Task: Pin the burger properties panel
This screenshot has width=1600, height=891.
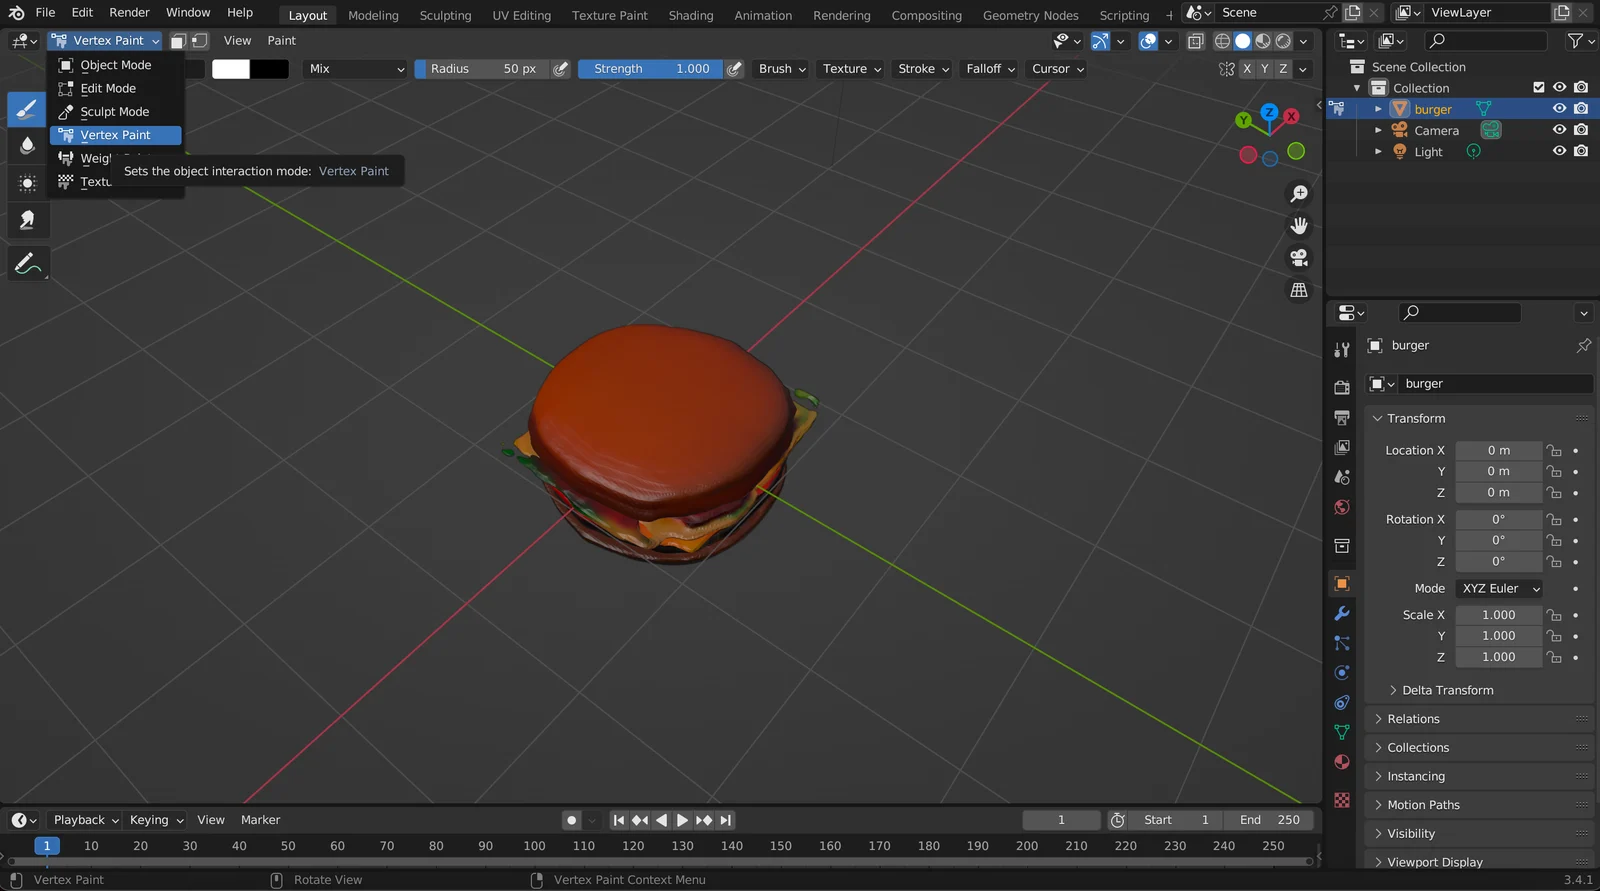Action: [x=1584, y=345]
